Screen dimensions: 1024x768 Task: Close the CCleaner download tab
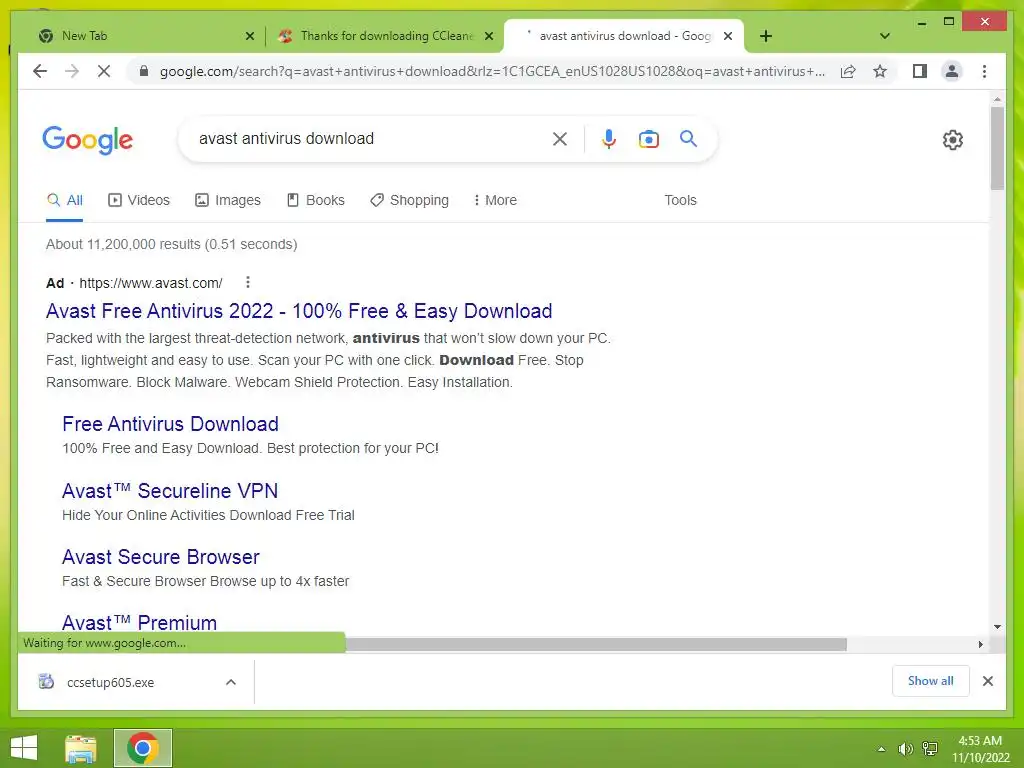point(488,36)
